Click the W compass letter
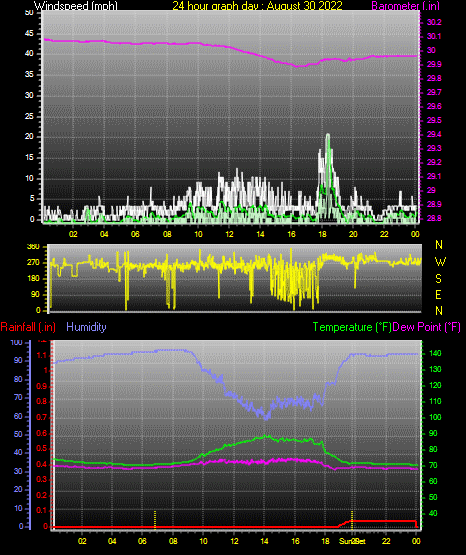 (x=440, y=262)
